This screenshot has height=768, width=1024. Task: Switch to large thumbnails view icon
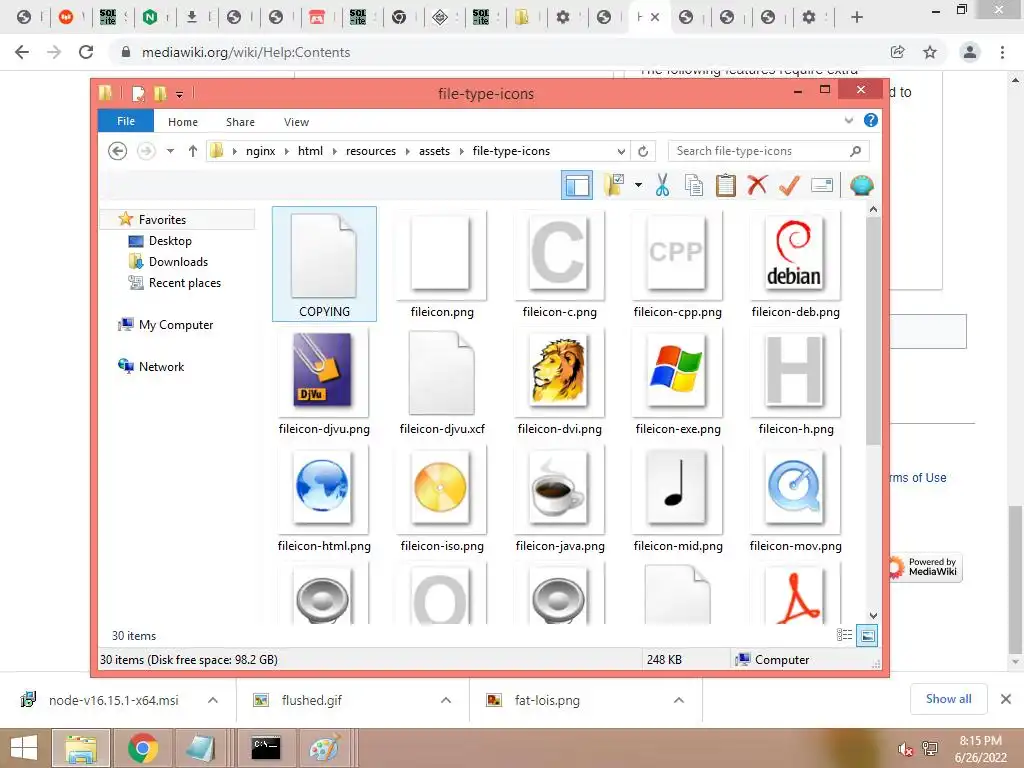(x=867, y=635)
